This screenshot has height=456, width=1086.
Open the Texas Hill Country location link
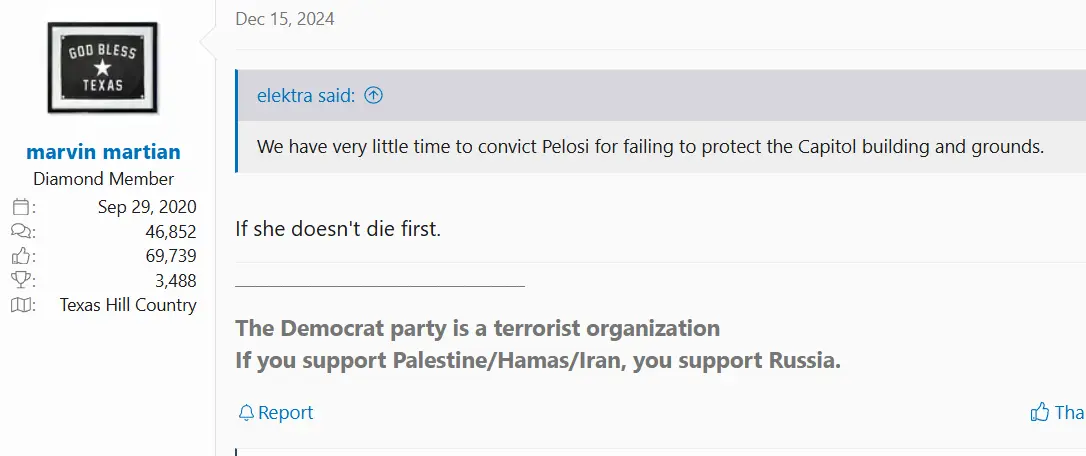[x=128, y=305]
